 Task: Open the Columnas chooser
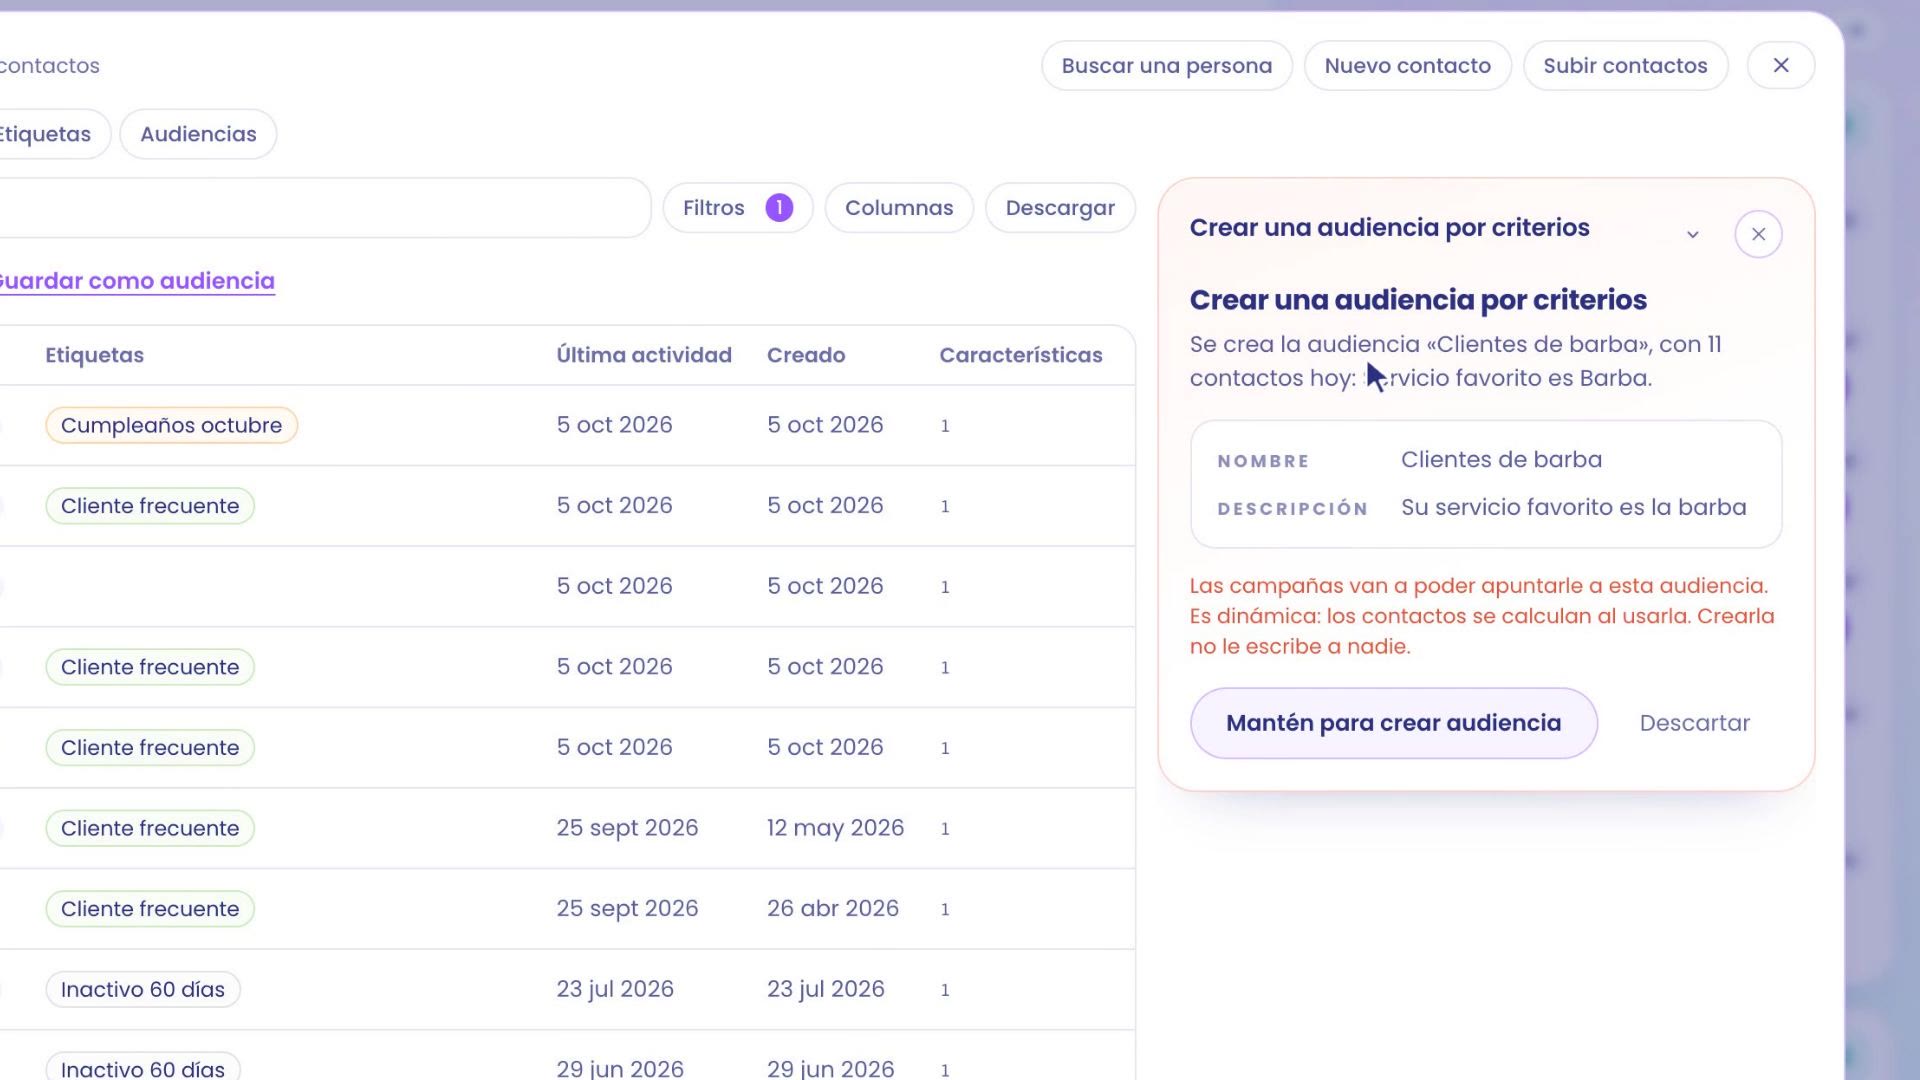899,207
